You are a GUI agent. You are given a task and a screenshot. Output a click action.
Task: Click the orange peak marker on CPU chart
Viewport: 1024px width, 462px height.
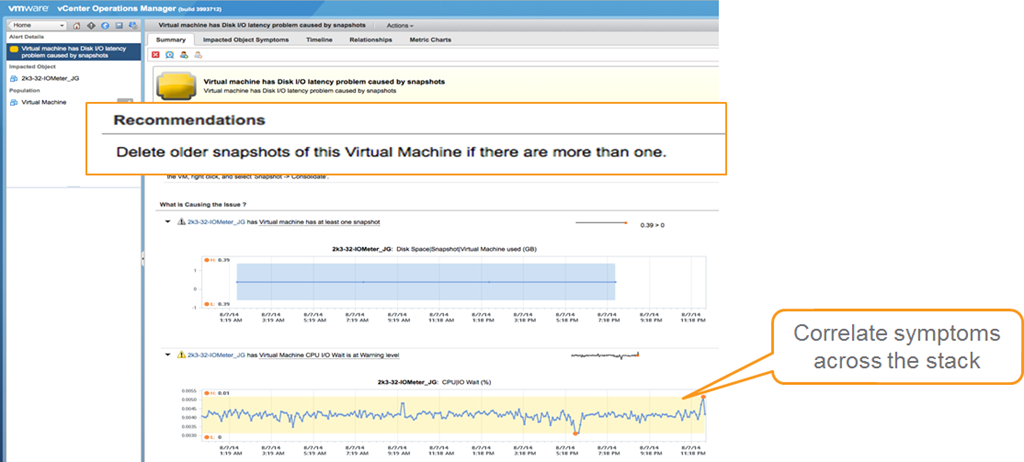(x=703, y=398)
